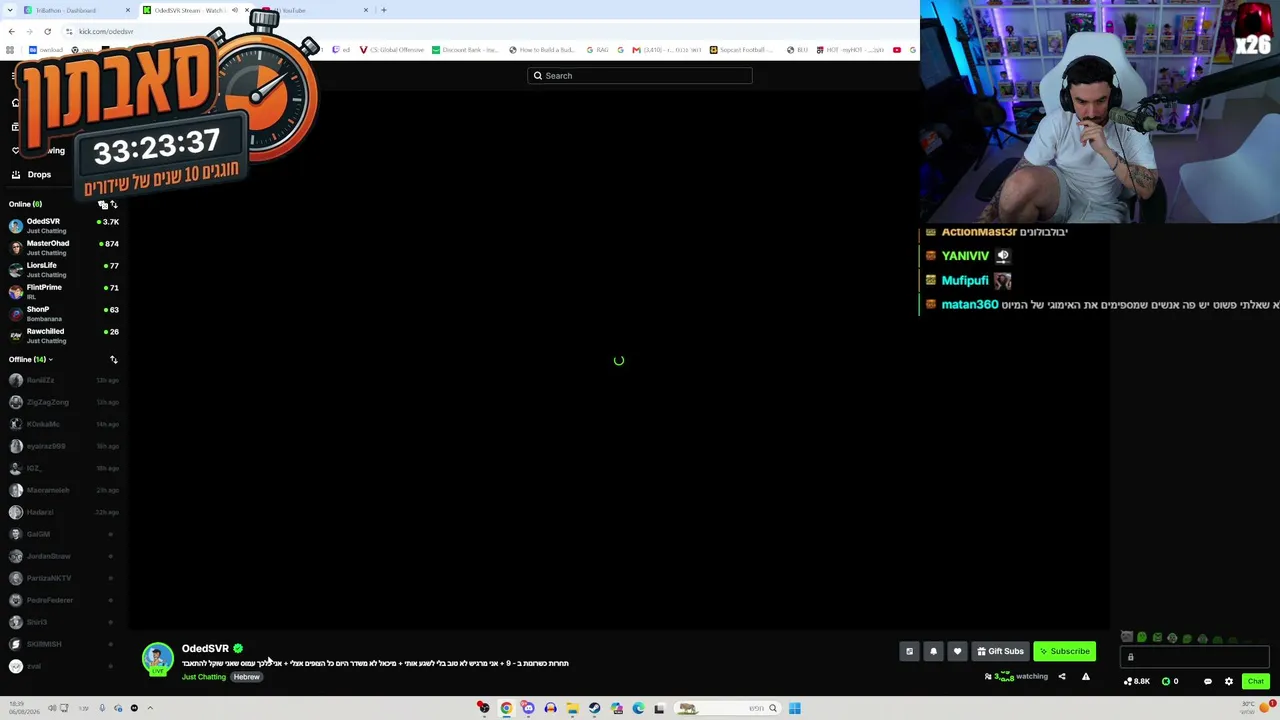The width and height of the screenshot is (1280, 720).
Task: Open Steam from the taskbar
Action: (594, 709)
